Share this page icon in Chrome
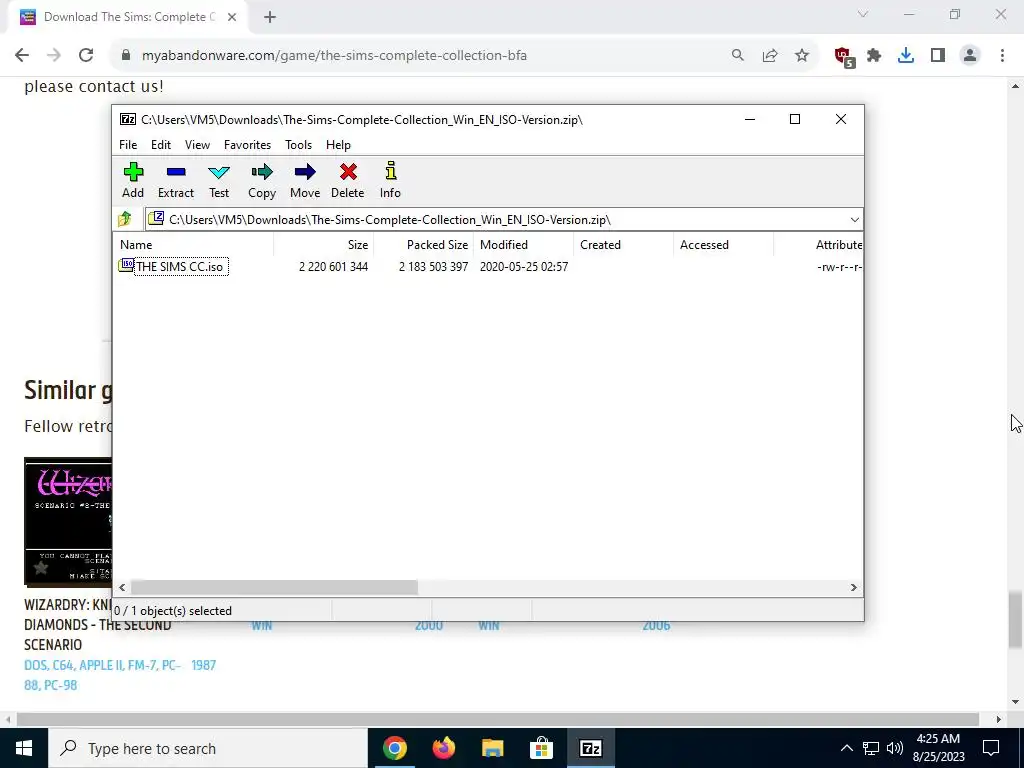The height and width of the screenshot is (768, 1024). tap(770, 56)
